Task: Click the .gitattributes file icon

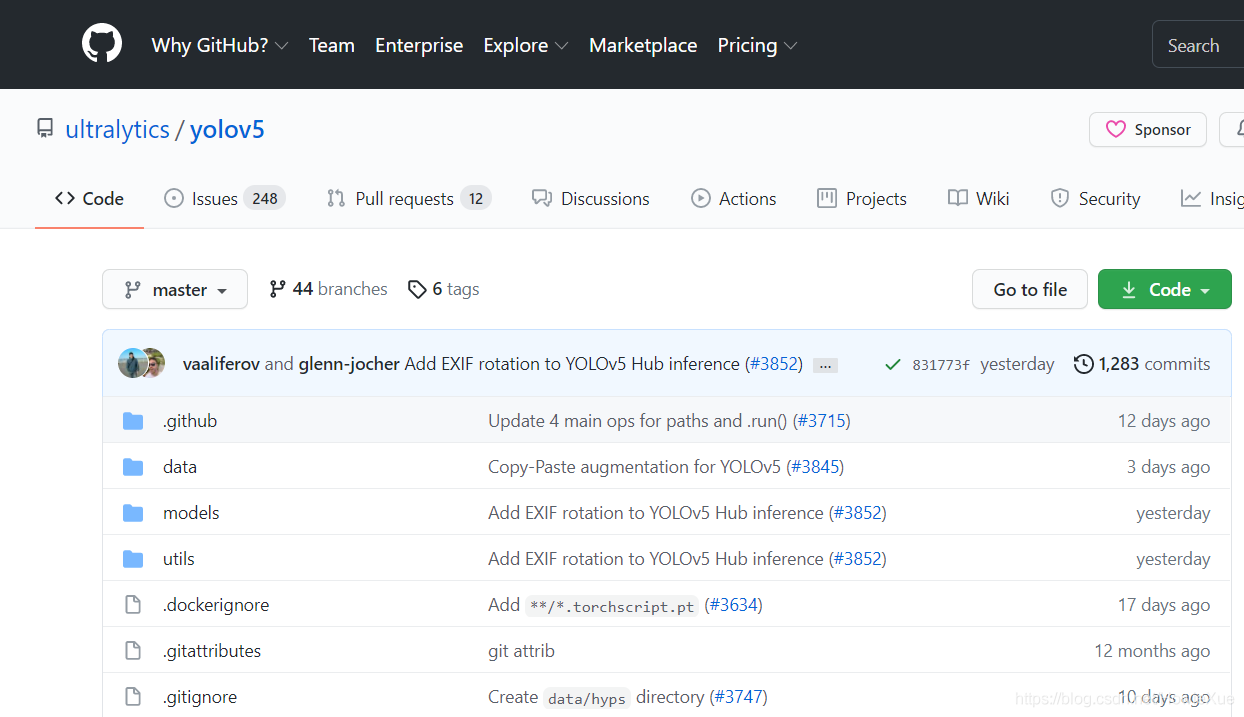Action: 133,651
